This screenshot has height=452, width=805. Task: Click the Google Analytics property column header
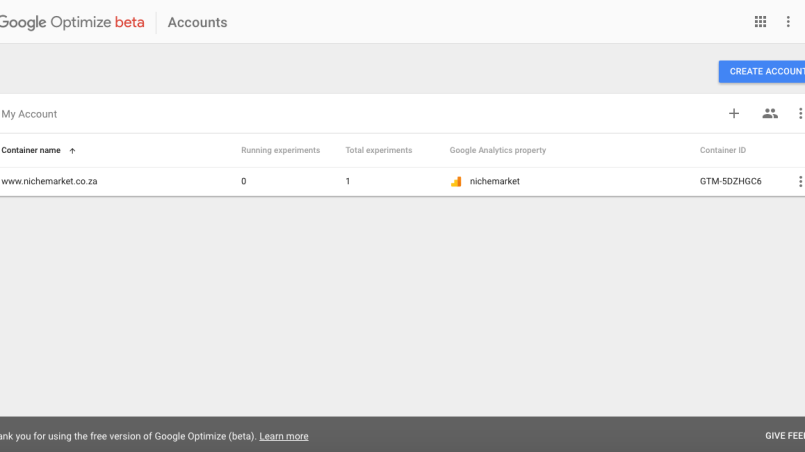tap(497, 151)
